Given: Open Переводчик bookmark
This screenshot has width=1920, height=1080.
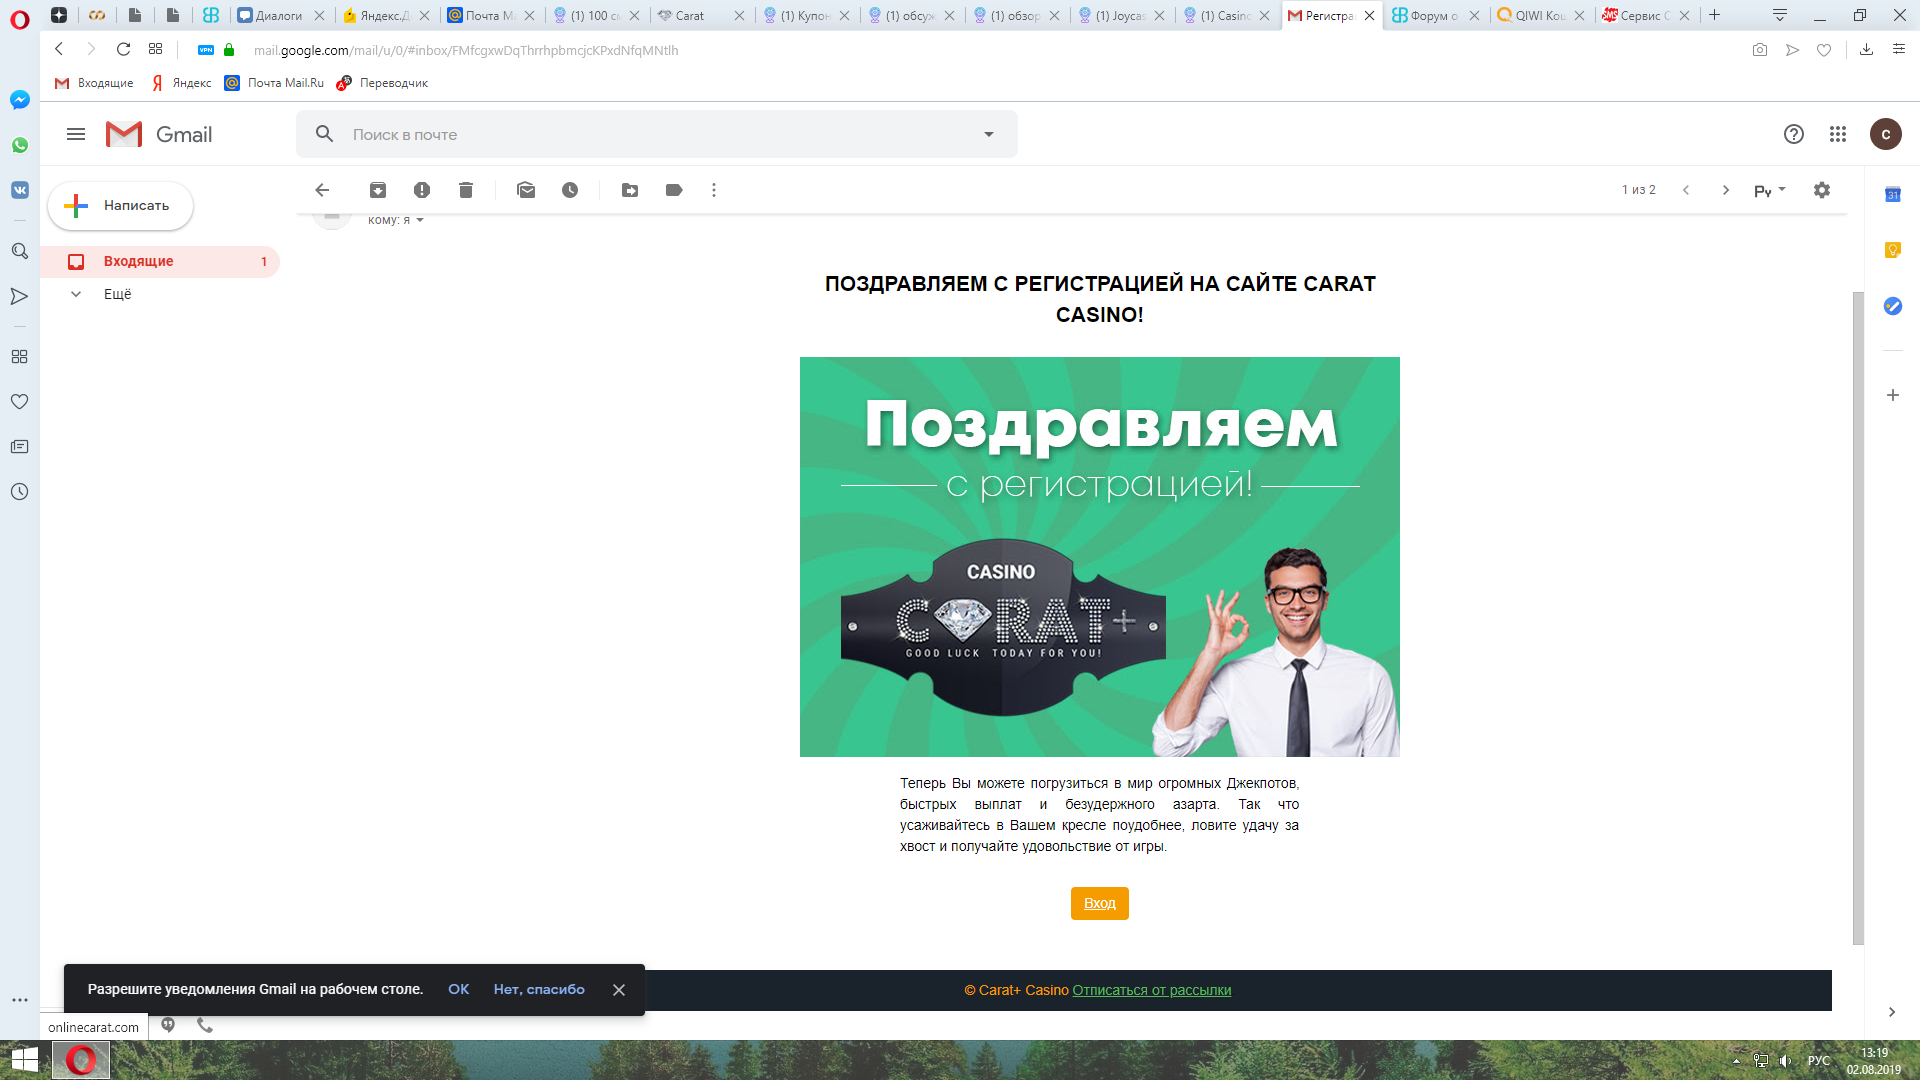Looking at the screenshot, I should coord(382,83).
